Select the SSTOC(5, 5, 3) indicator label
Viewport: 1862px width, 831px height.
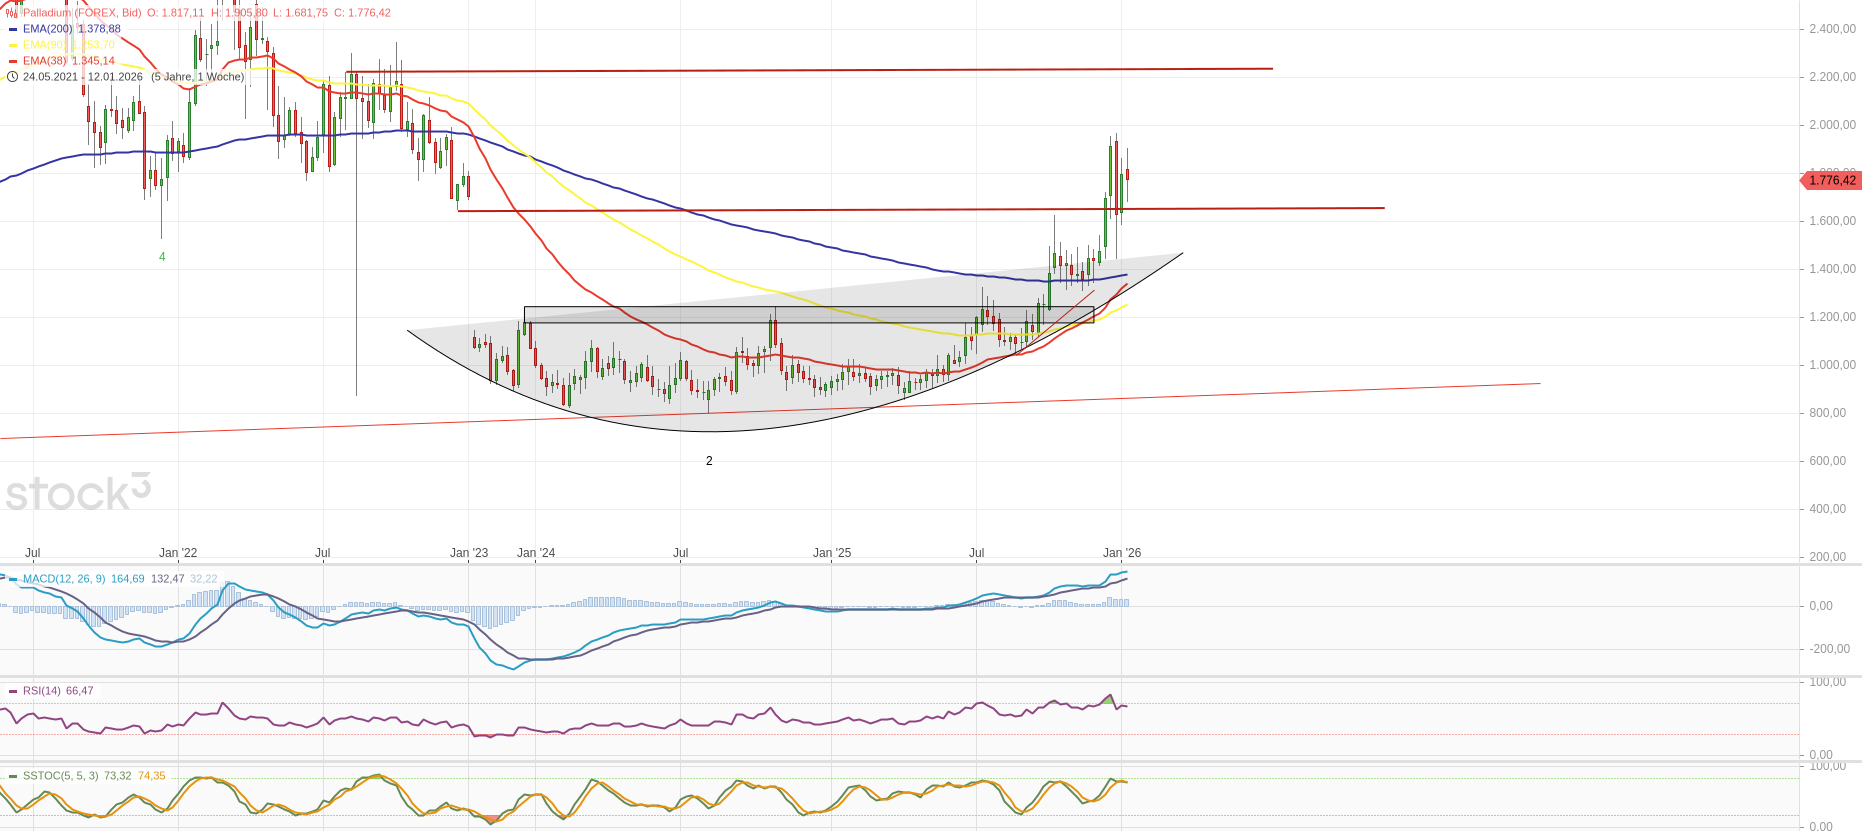60,776
